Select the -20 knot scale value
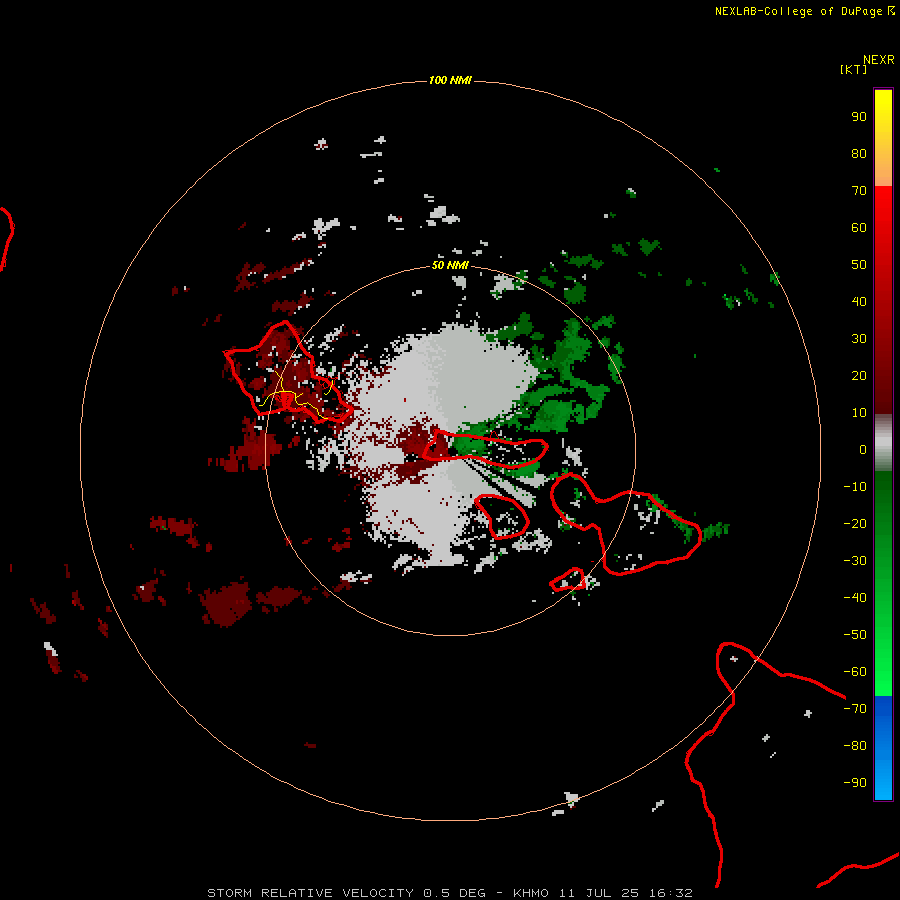Viewport: 900px width, 900px height. (x=855, y=524)
